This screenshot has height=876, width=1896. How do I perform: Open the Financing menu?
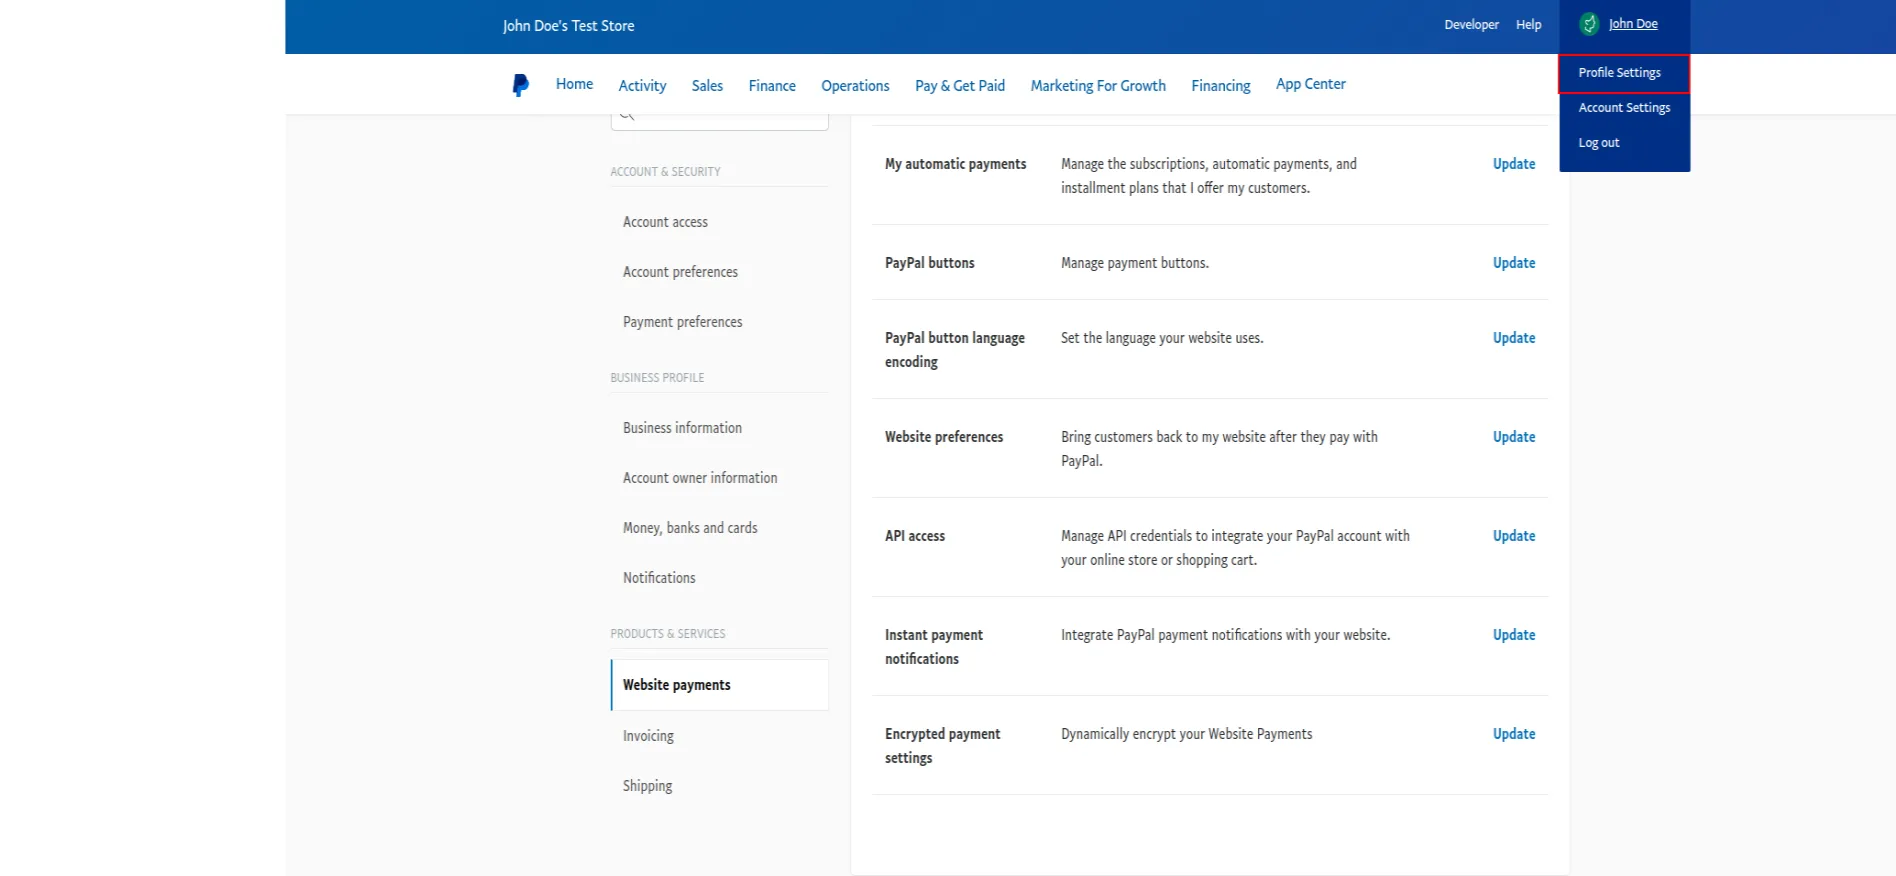(x=1221, y=86)
